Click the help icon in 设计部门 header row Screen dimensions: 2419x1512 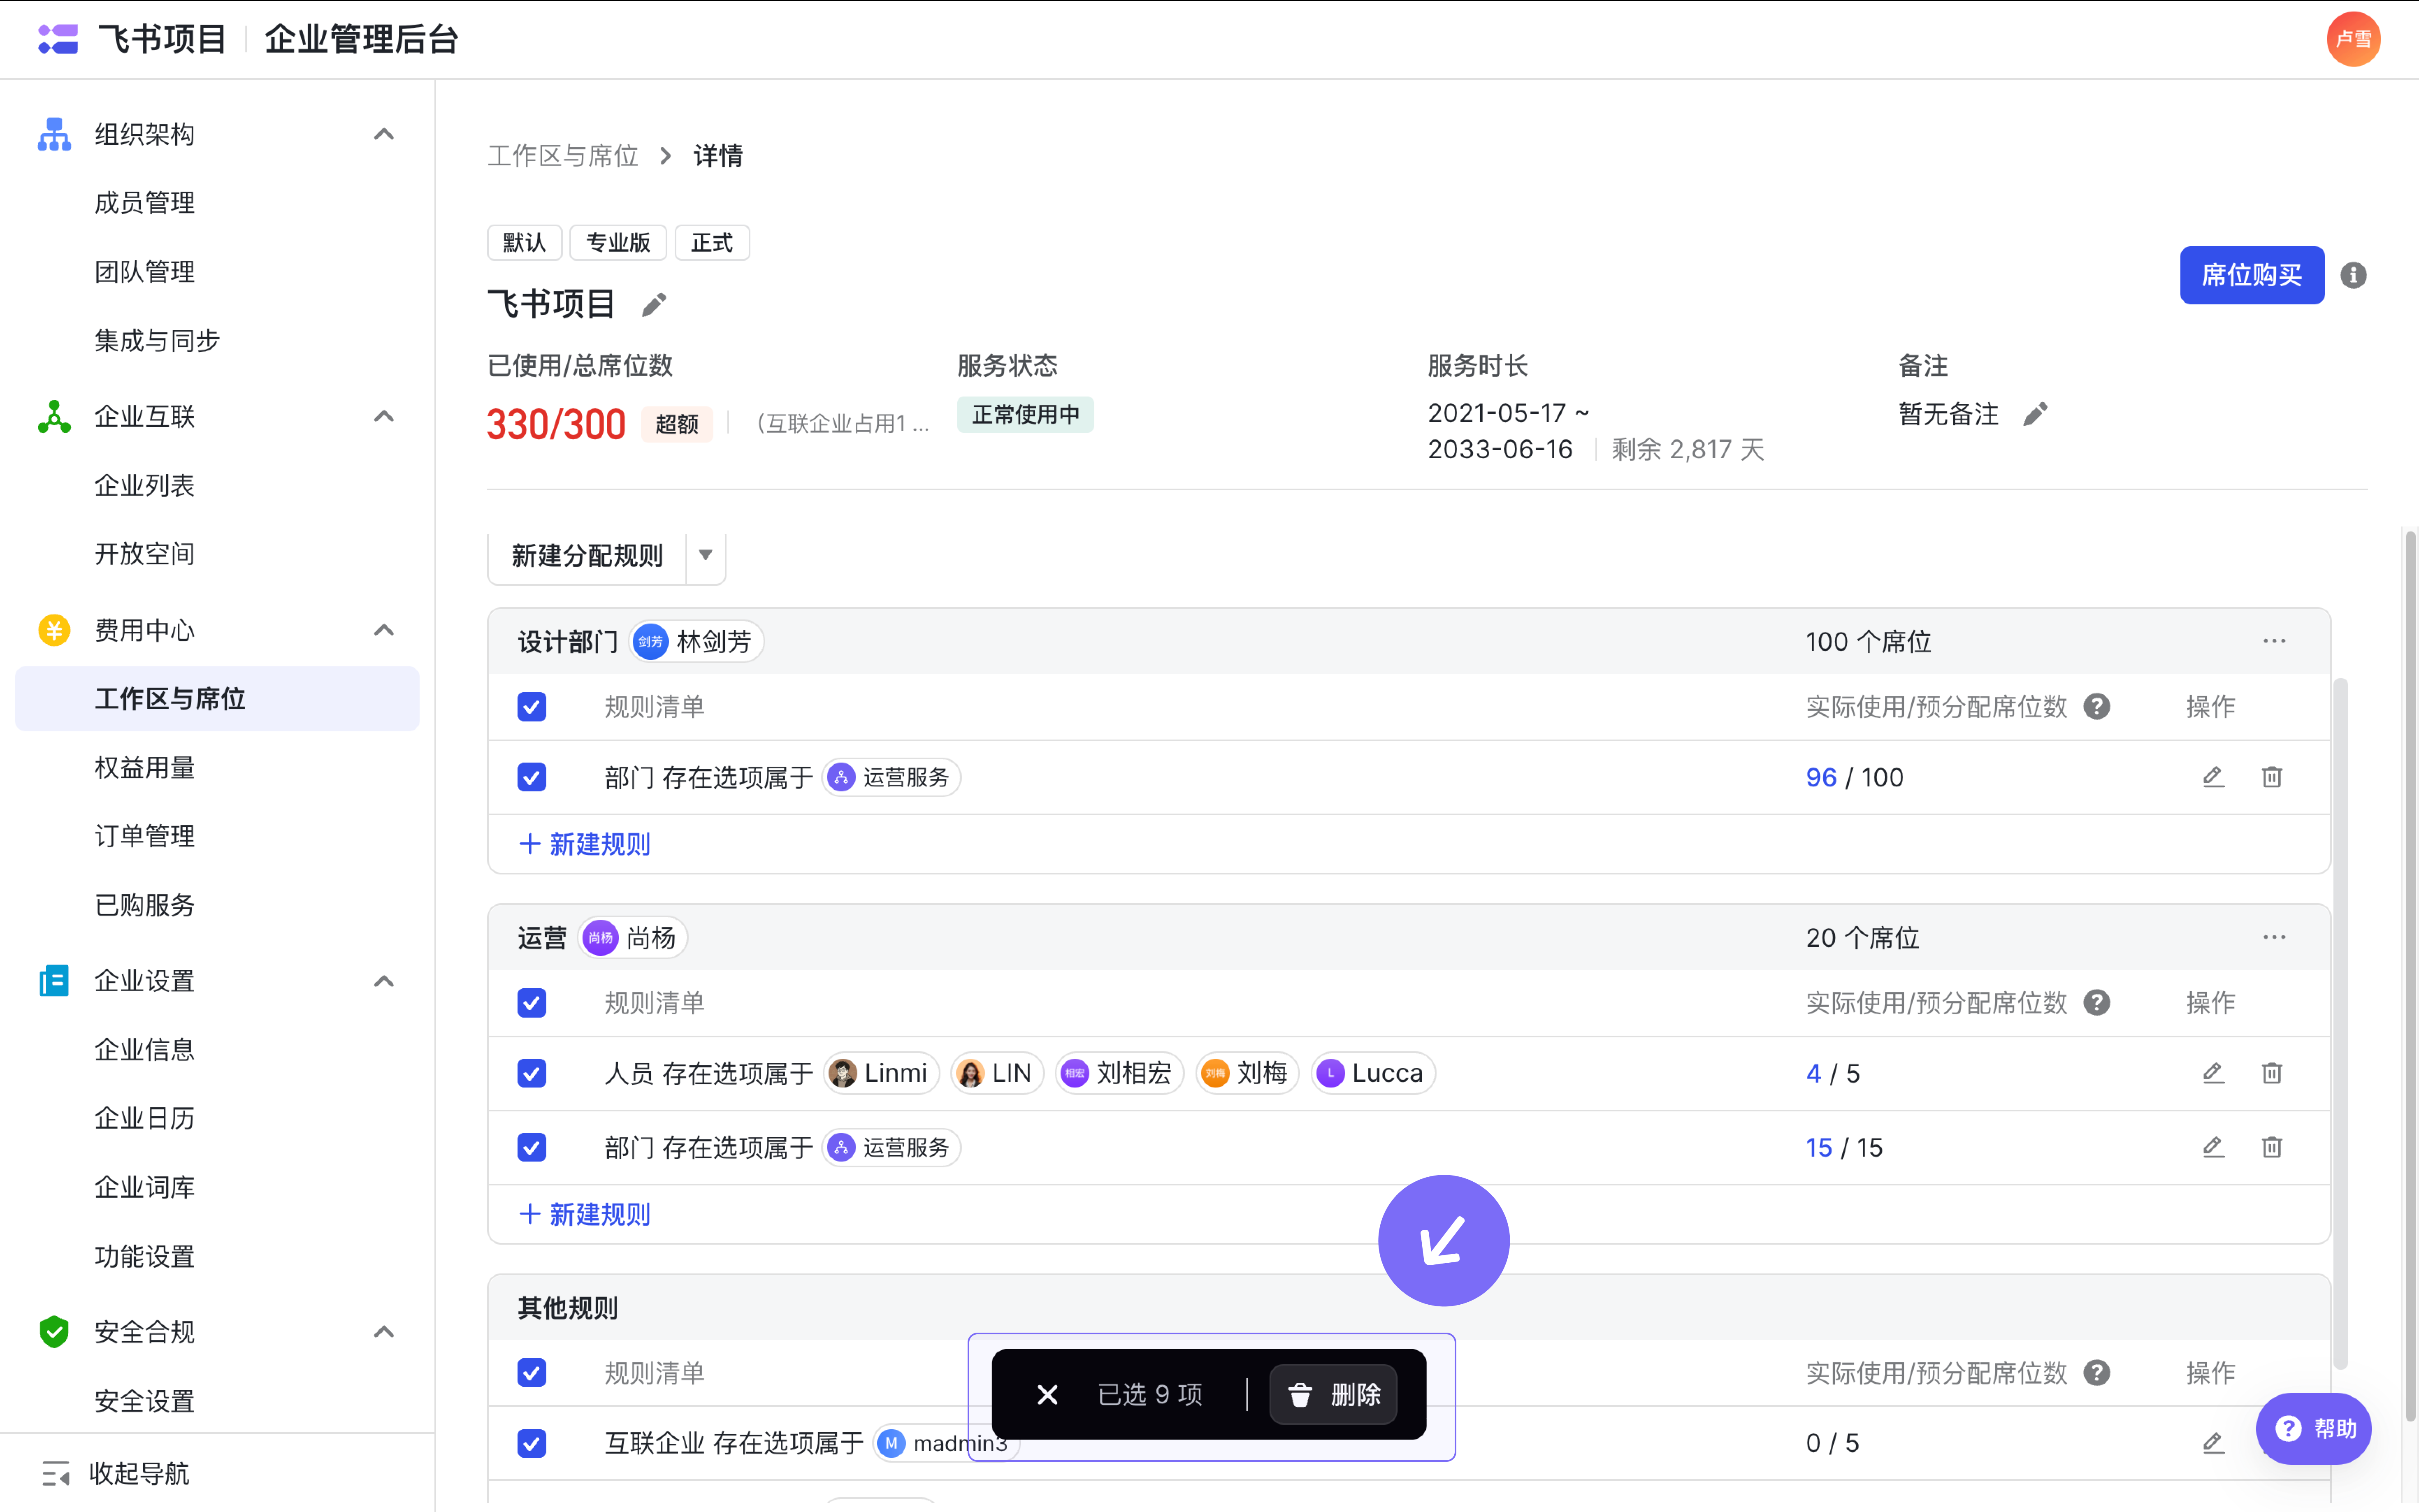click(x=2097, y=707)
